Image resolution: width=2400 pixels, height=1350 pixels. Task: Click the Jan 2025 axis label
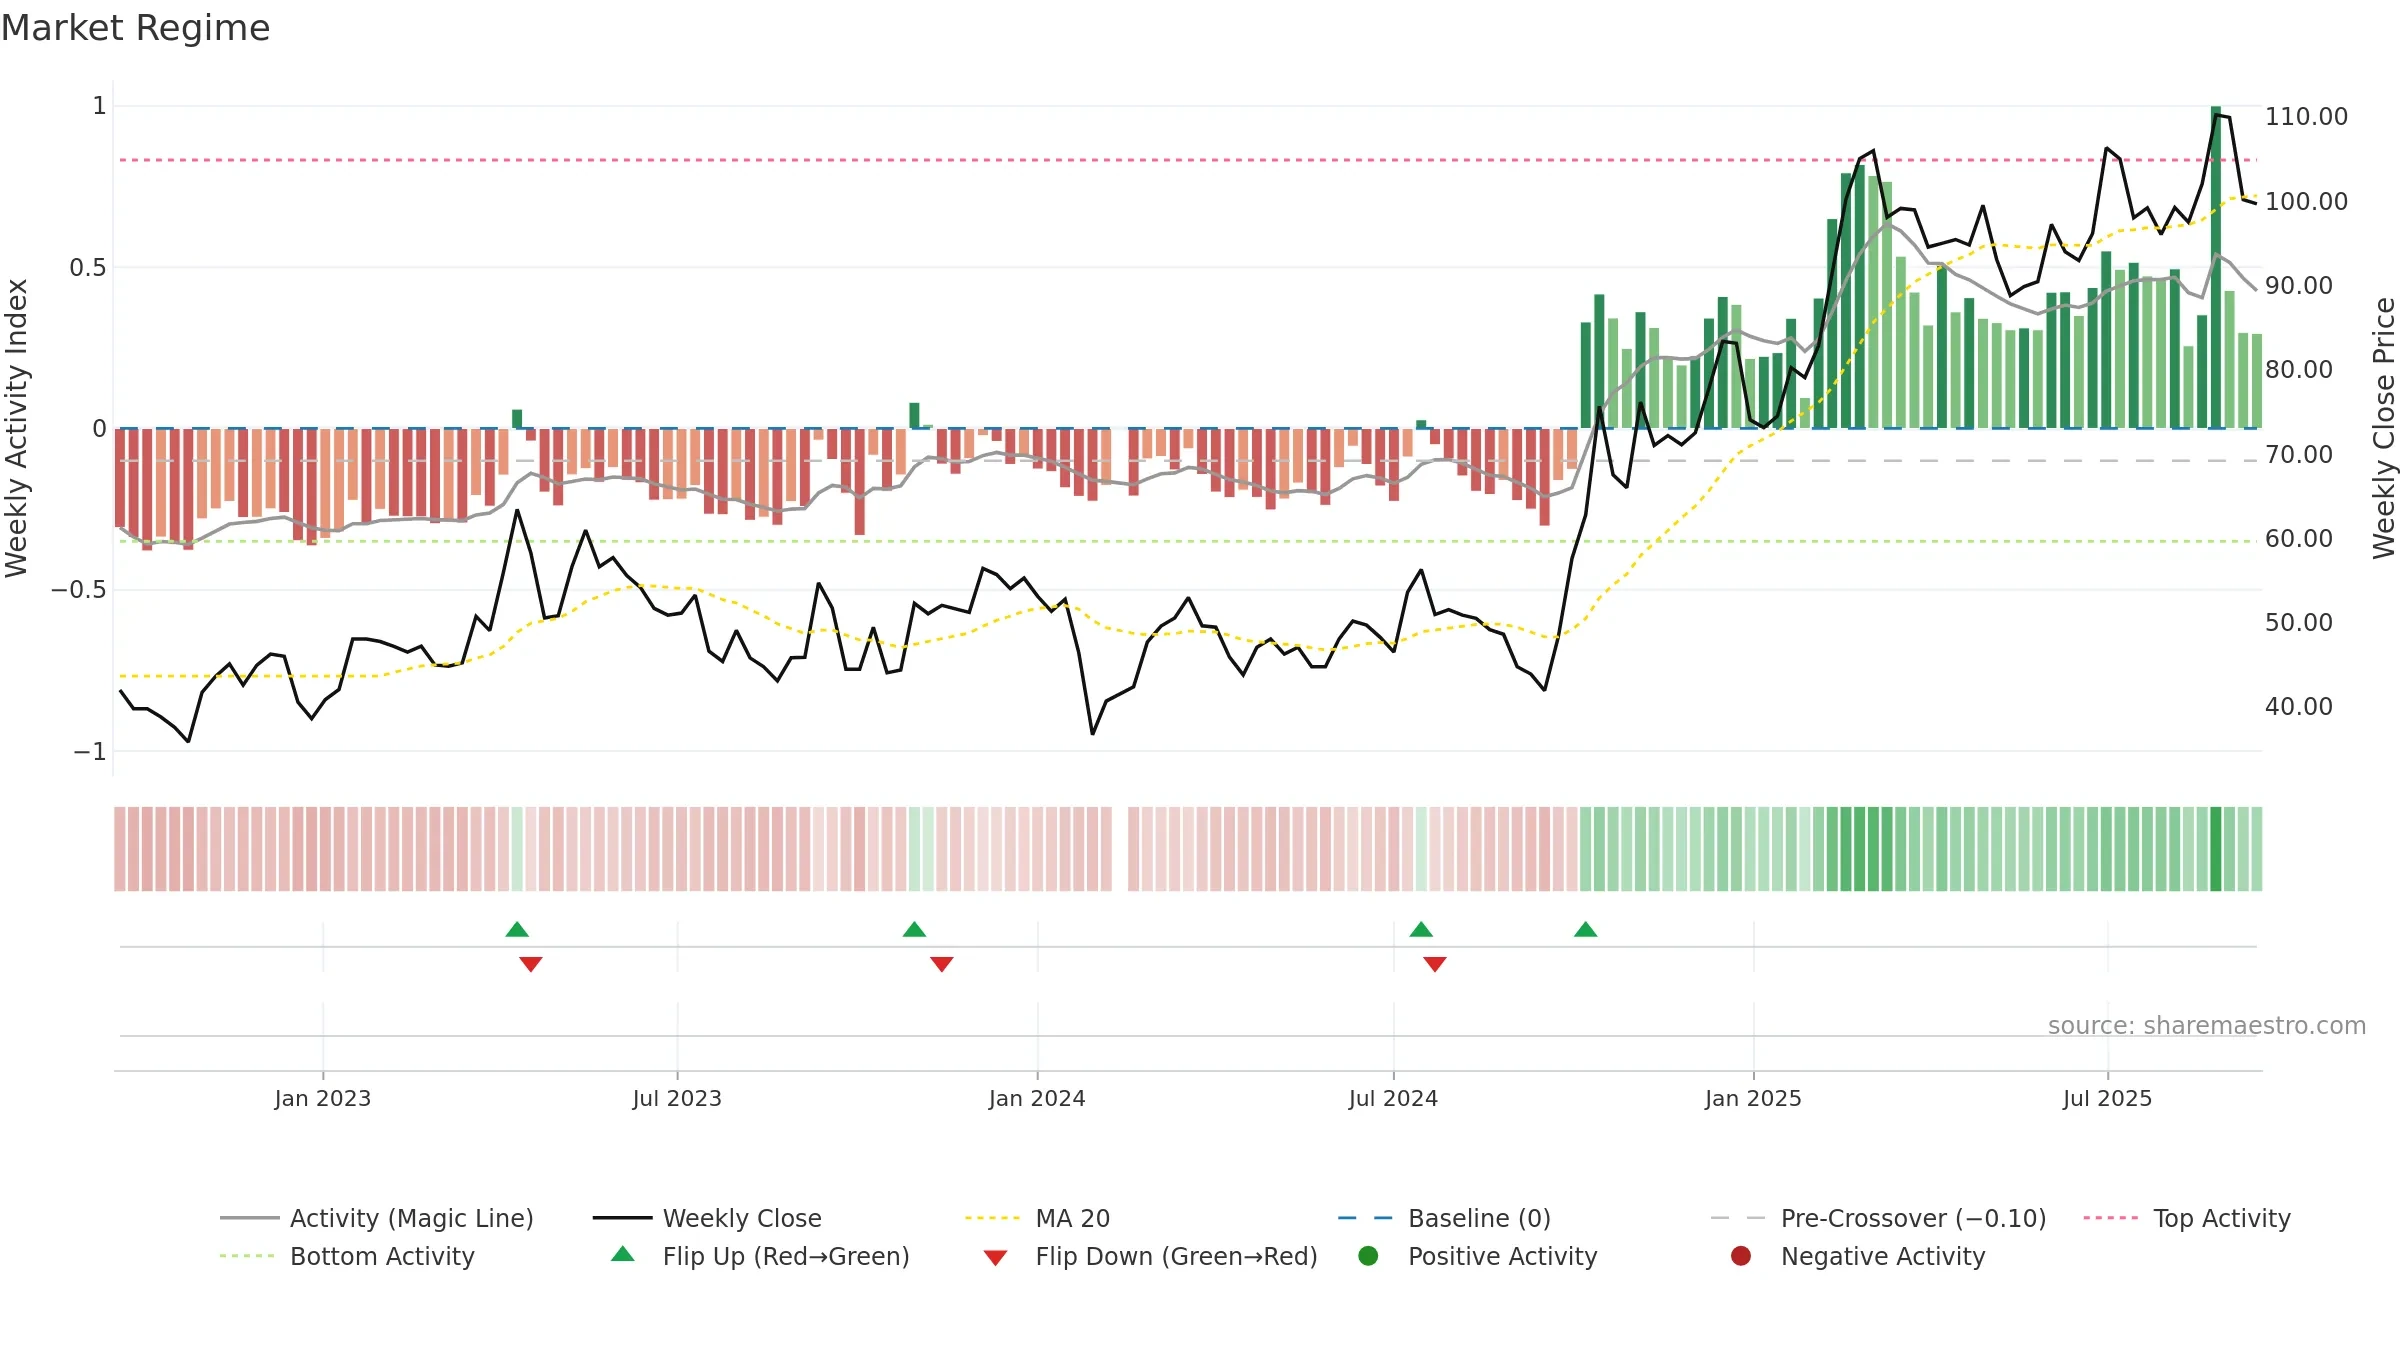coord(1753,1099)
